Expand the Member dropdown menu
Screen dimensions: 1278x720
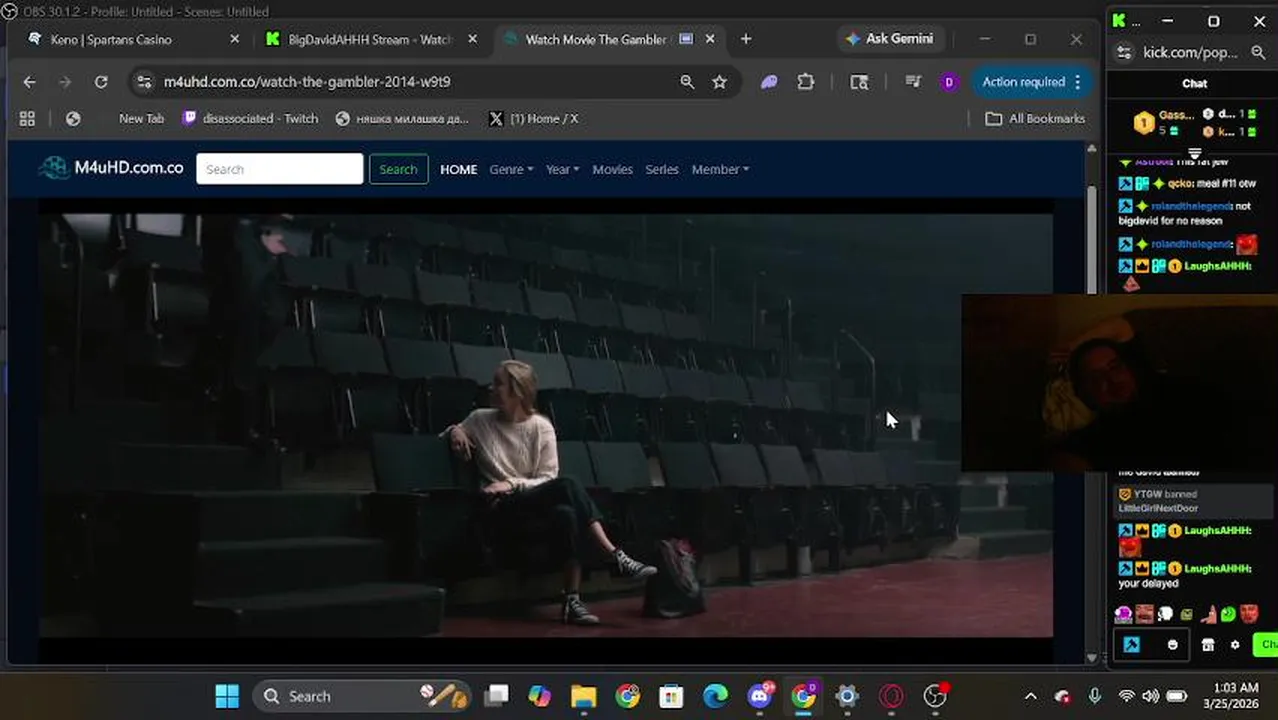[720, 169]
